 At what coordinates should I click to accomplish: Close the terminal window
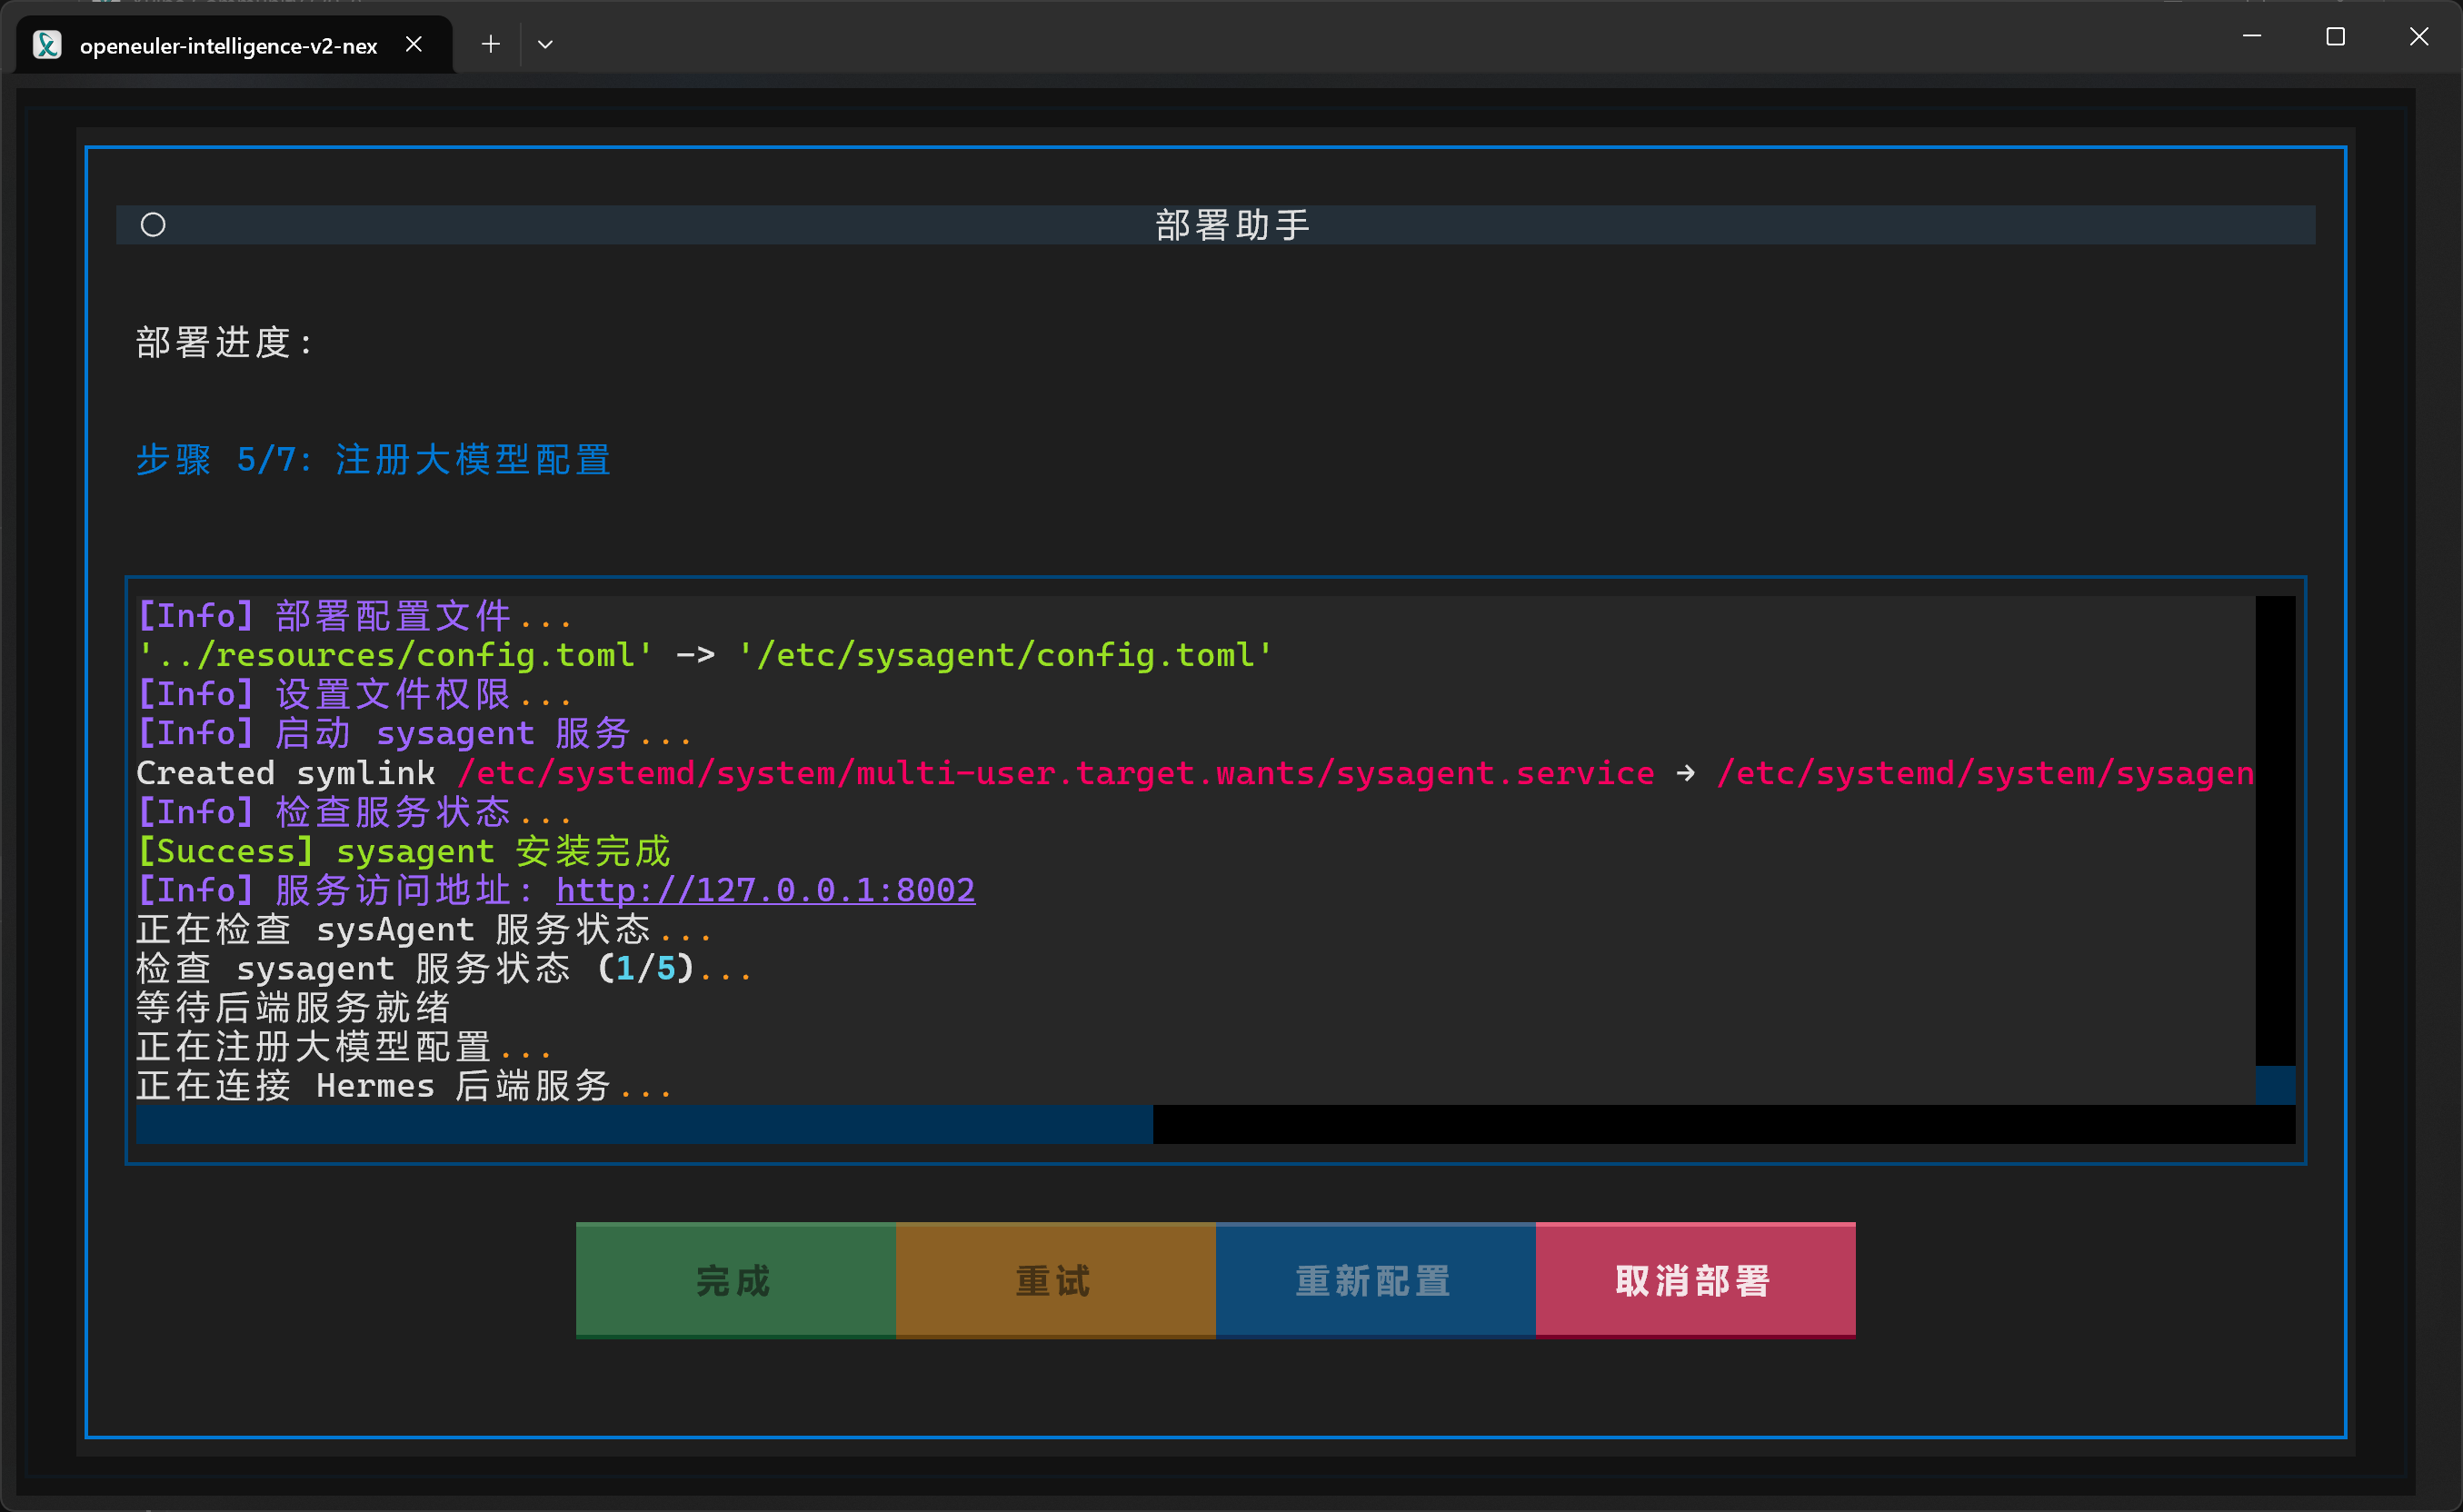tap(2419, 37)
